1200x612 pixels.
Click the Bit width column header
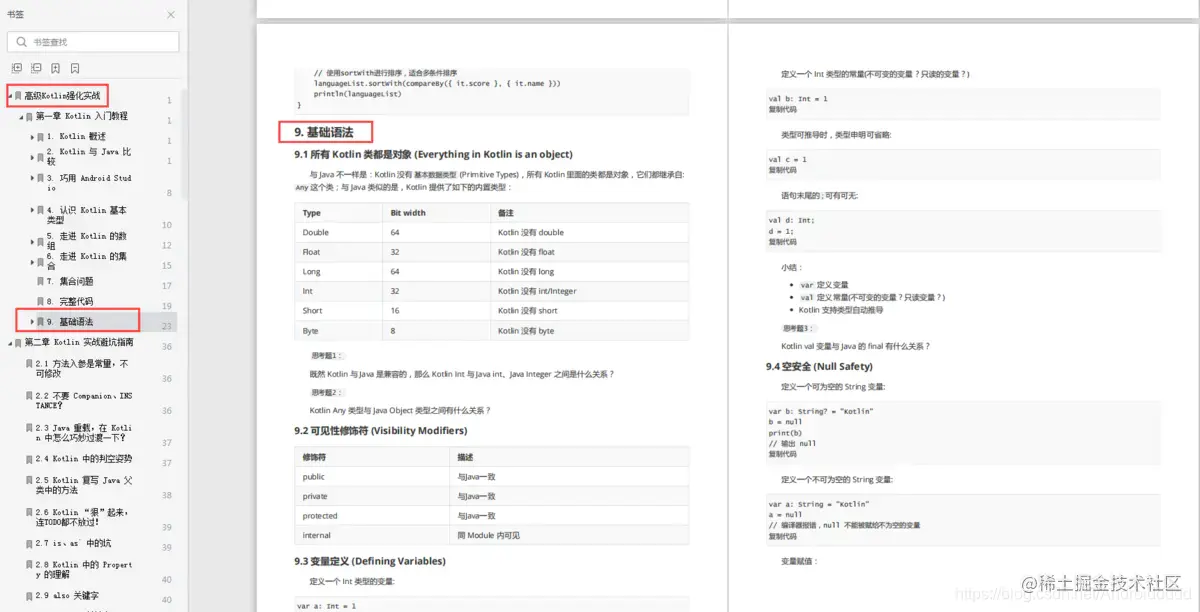point(437,213)
